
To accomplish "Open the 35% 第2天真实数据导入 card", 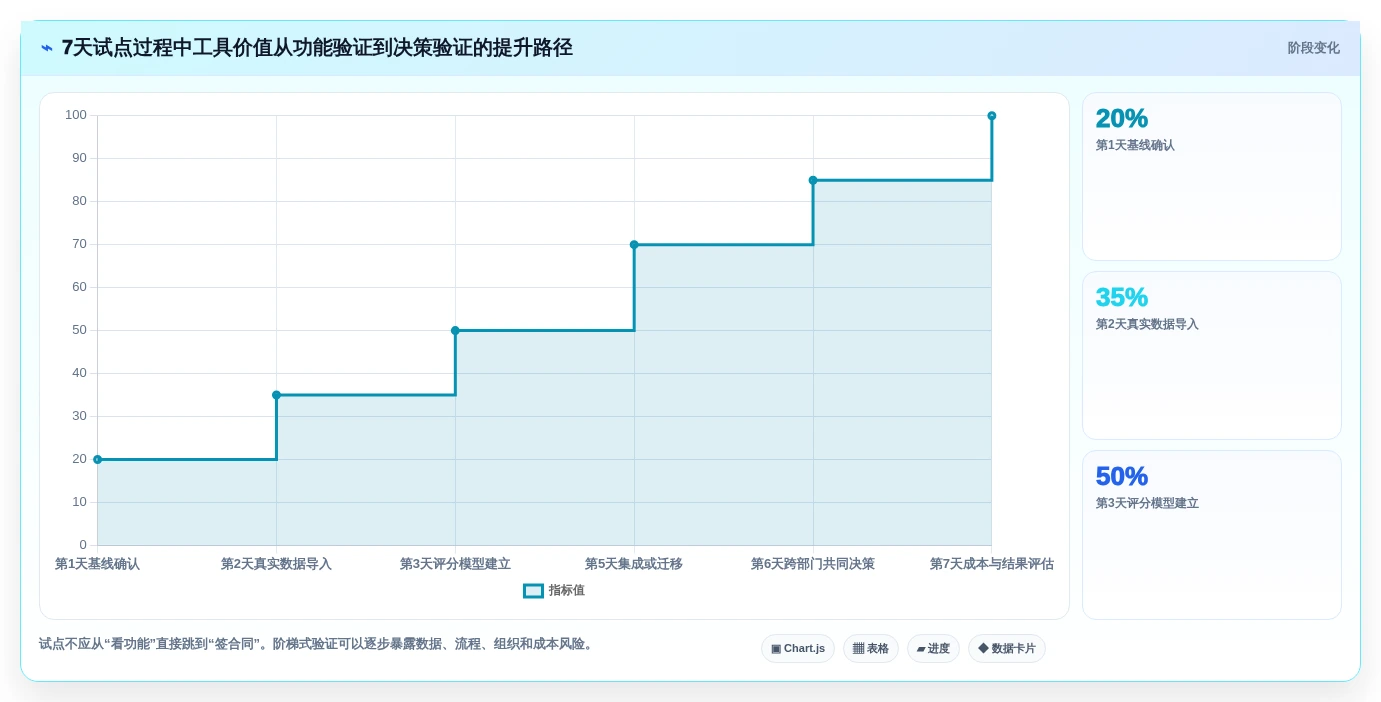I will coord(1212,356).
